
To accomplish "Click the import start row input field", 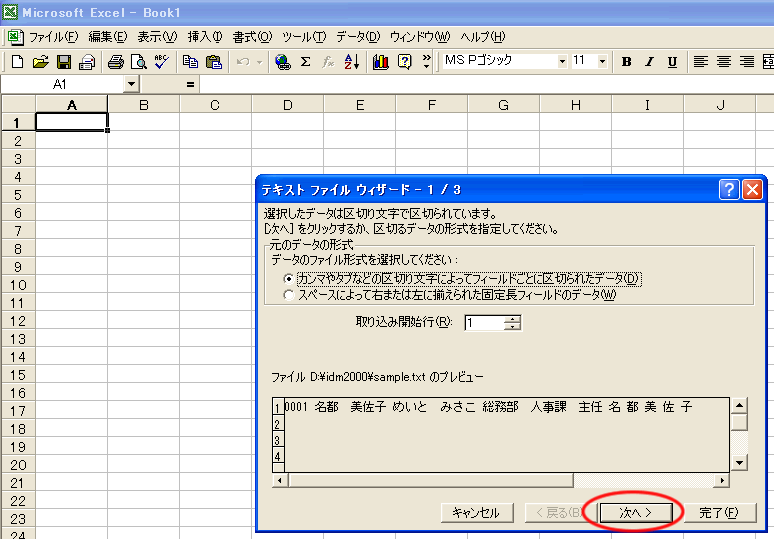I will pyautogui.click(x=485, y=323).
